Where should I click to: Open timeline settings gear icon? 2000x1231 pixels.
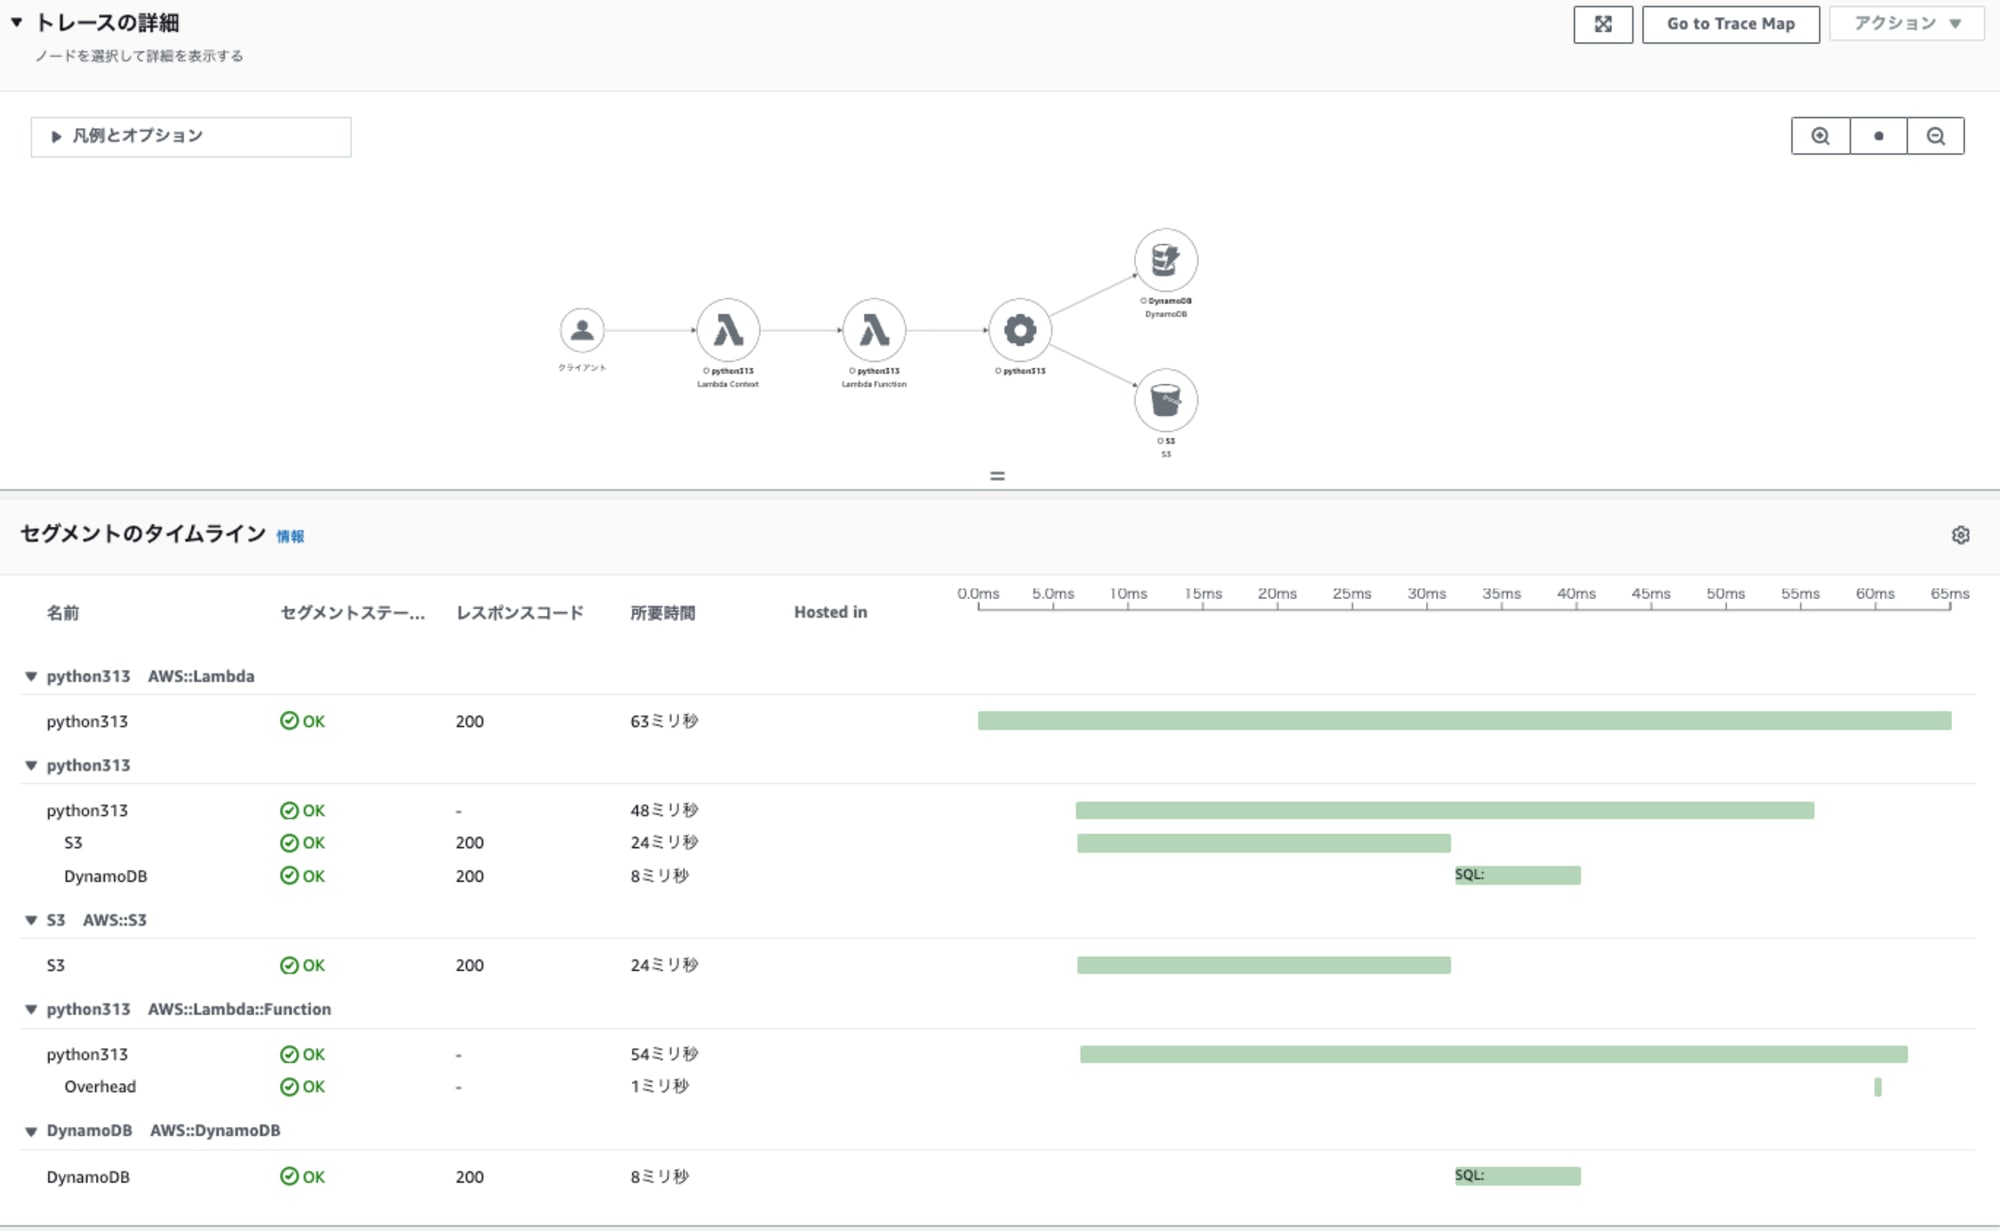[x=1960, y=535]
